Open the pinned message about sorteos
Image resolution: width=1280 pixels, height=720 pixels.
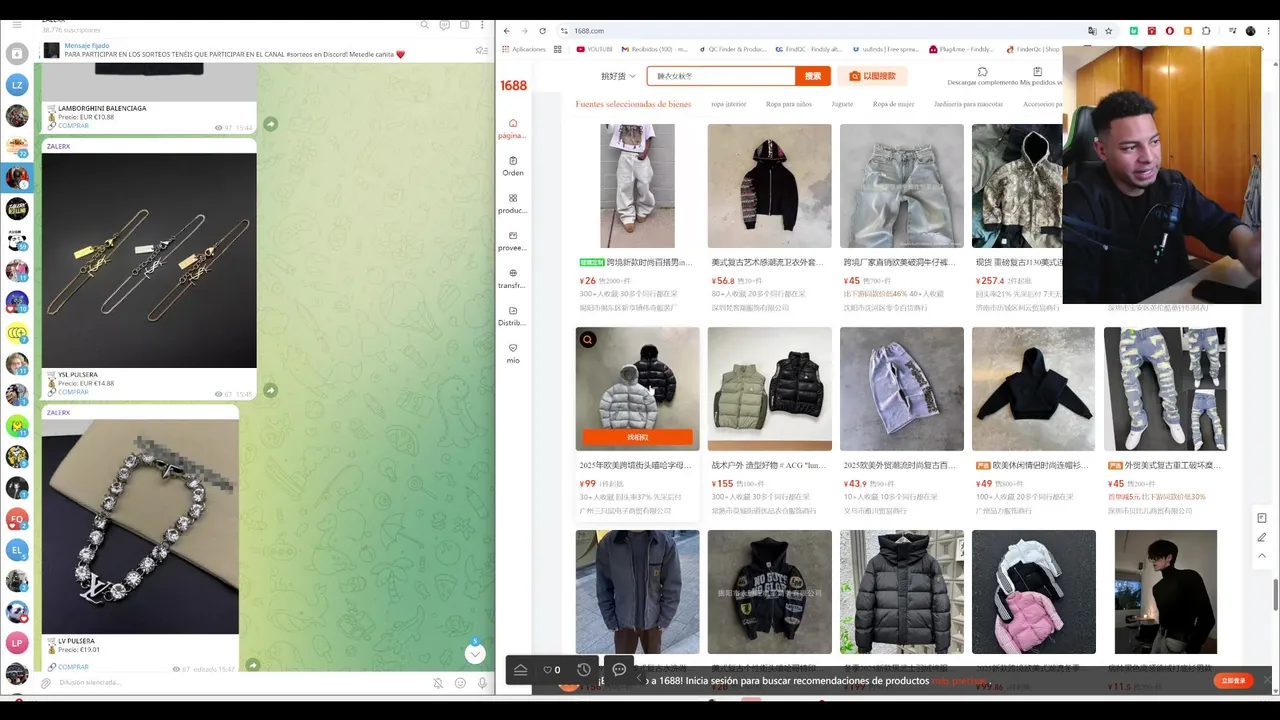click(x=235, y=50)
